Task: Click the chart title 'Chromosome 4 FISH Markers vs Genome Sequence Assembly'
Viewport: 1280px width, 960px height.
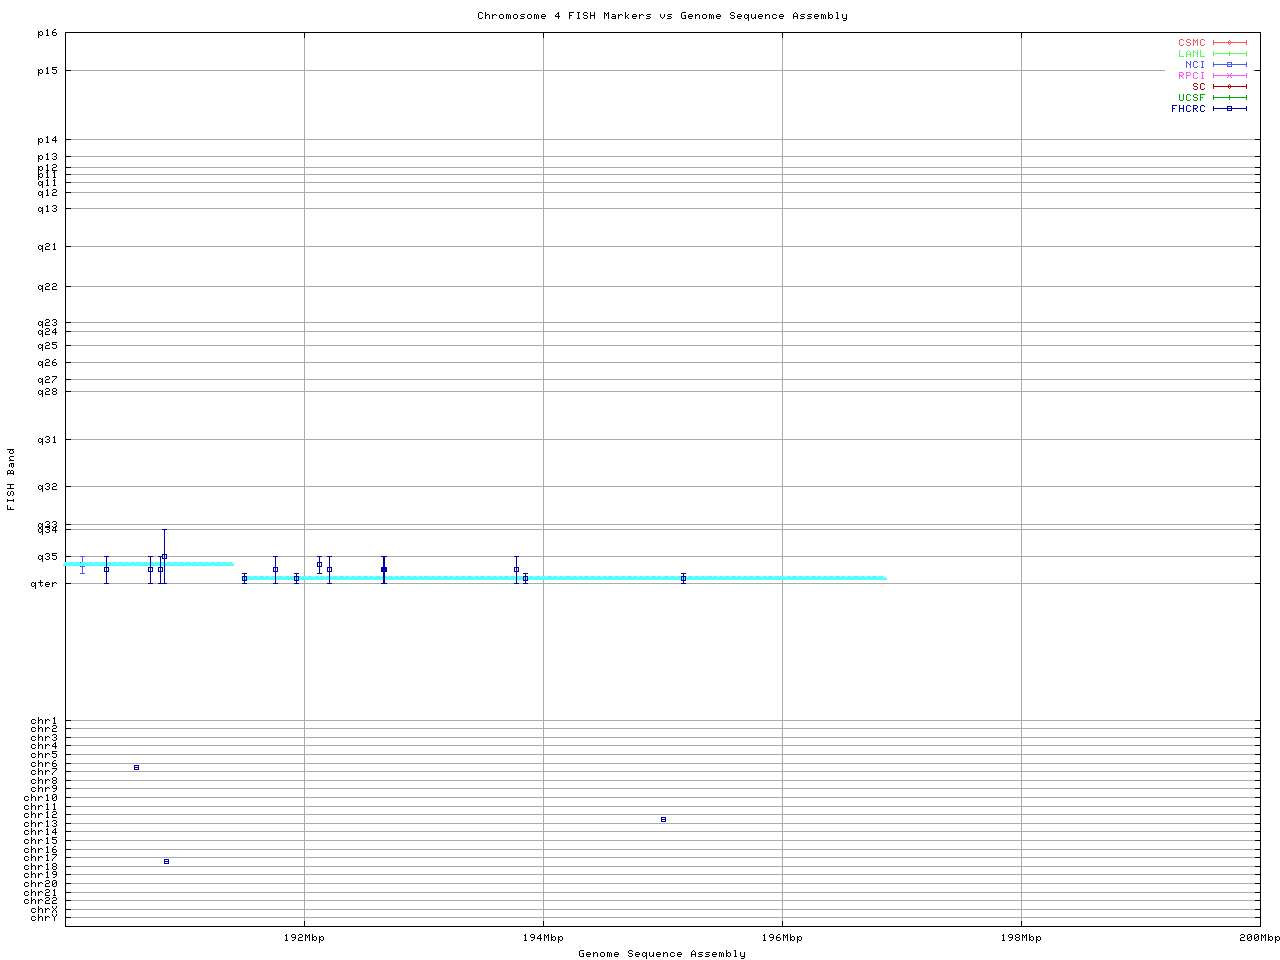Action: (662, 16)
